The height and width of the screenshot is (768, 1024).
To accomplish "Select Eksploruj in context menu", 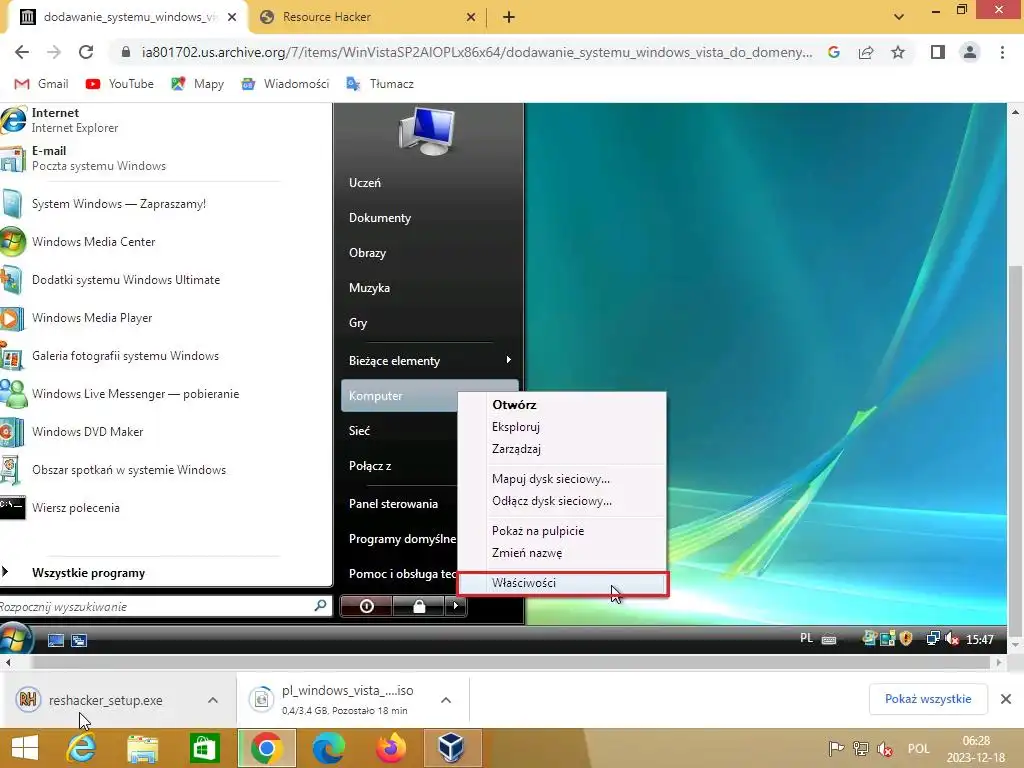I will pyautogui.click(x=562, y=426).
